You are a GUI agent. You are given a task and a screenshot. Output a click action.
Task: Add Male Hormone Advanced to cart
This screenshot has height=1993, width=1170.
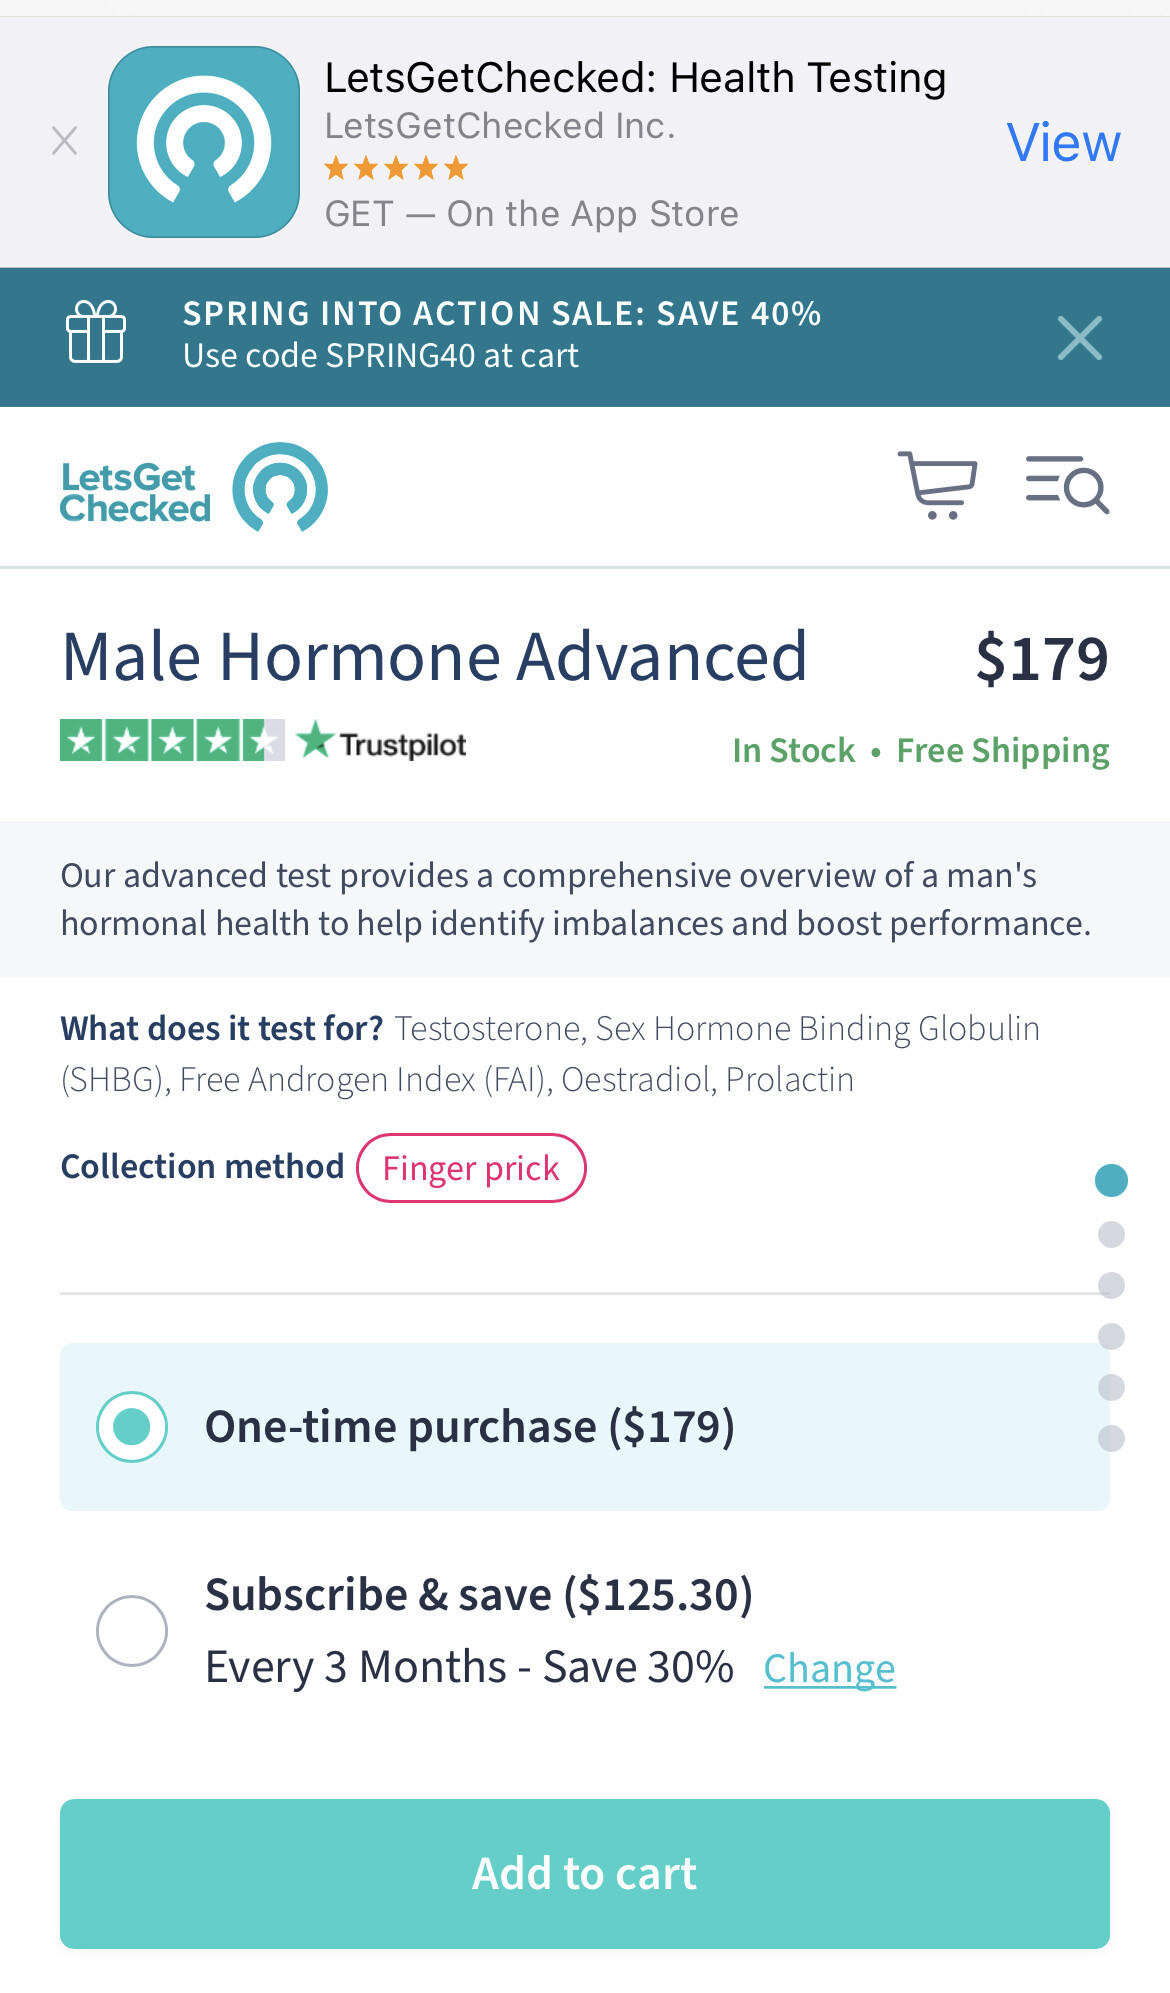585,1874
